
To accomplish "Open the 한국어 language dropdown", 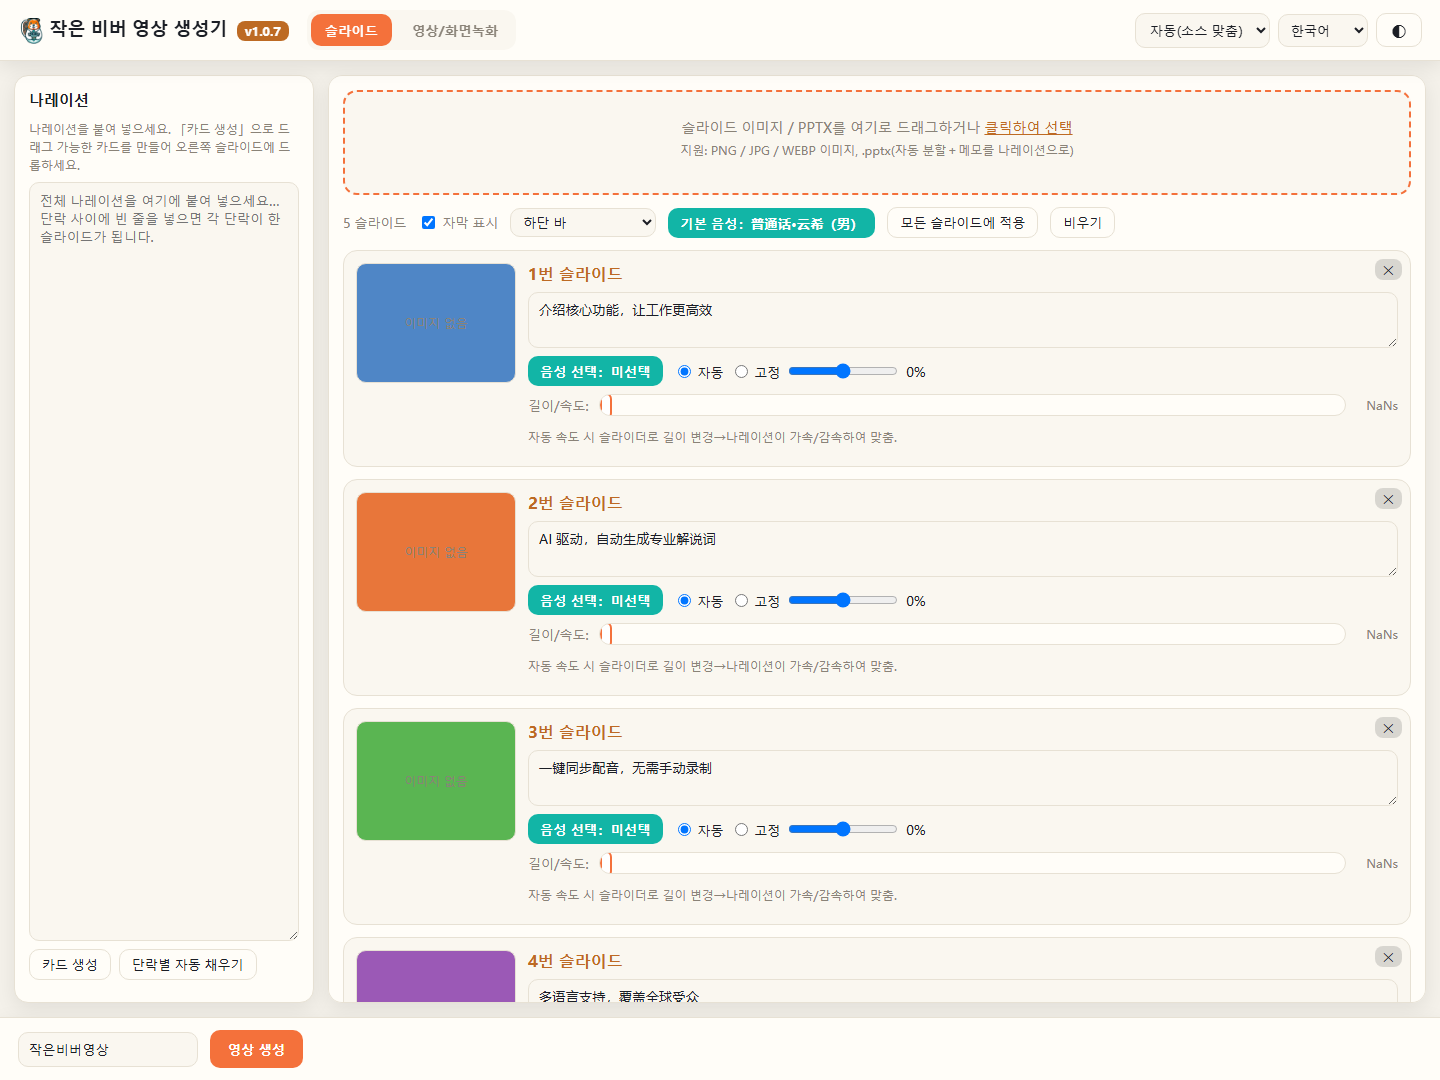I will pyautogui.click(x=1323, y=31).
